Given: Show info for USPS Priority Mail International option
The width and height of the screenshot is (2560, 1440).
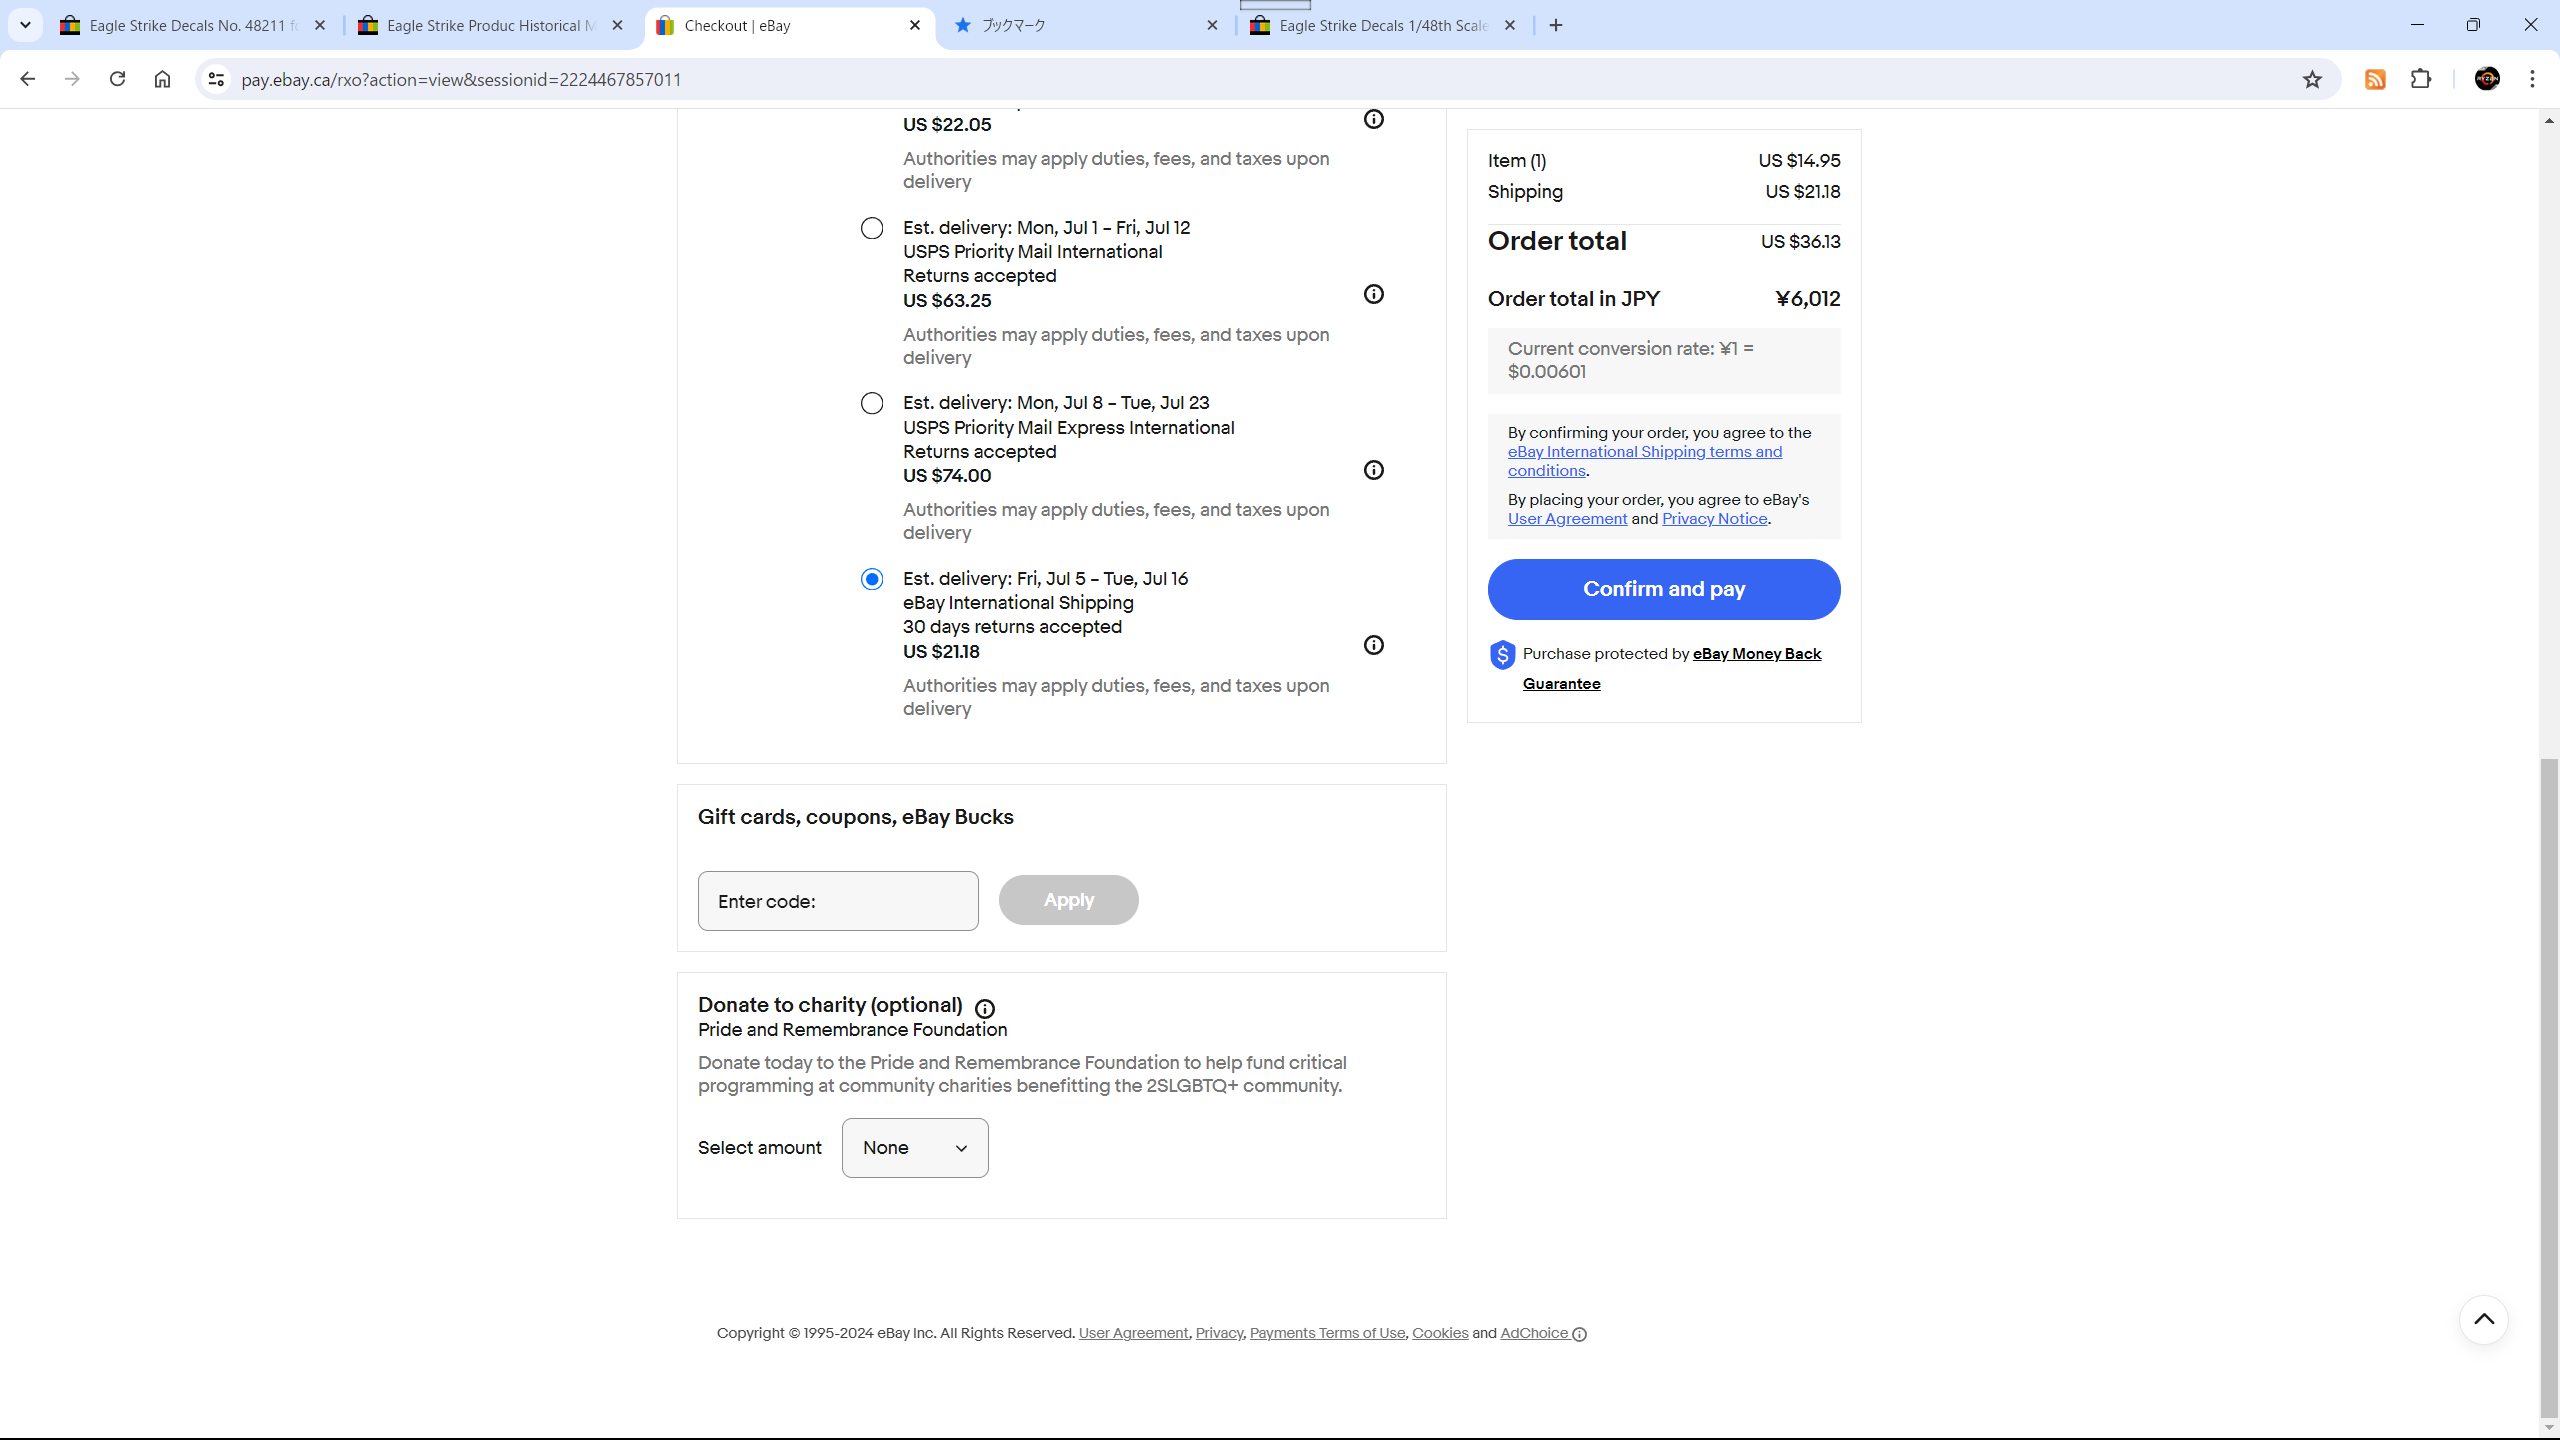Looking at the screenshot, I should [x=1374, y=294].
